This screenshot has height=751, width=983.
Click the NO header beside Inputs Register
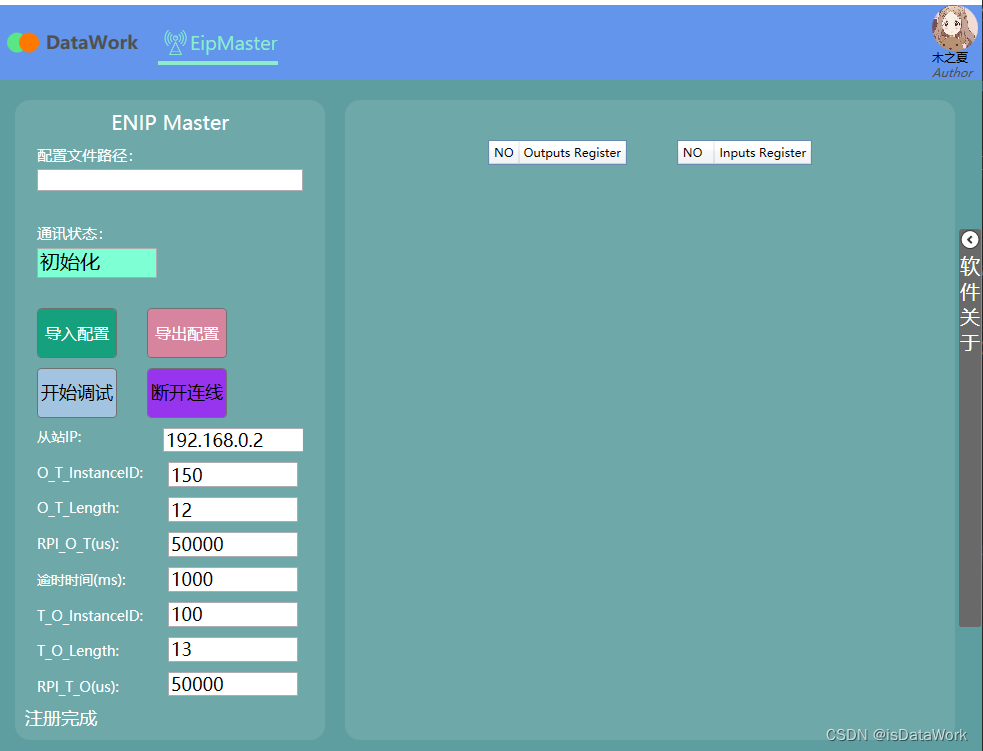[x=695, y=152]
